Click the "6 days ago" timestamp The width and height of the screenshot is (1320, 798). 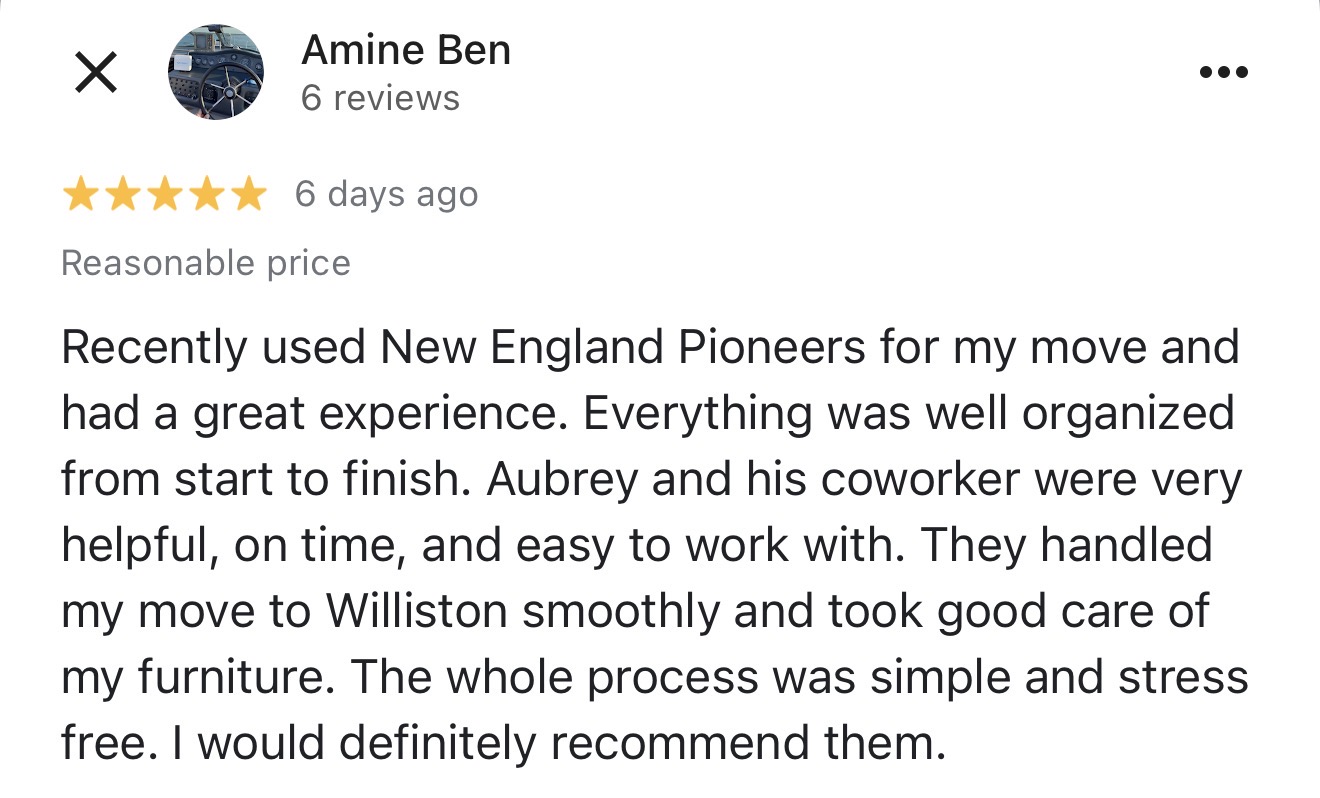coord(386,194)
